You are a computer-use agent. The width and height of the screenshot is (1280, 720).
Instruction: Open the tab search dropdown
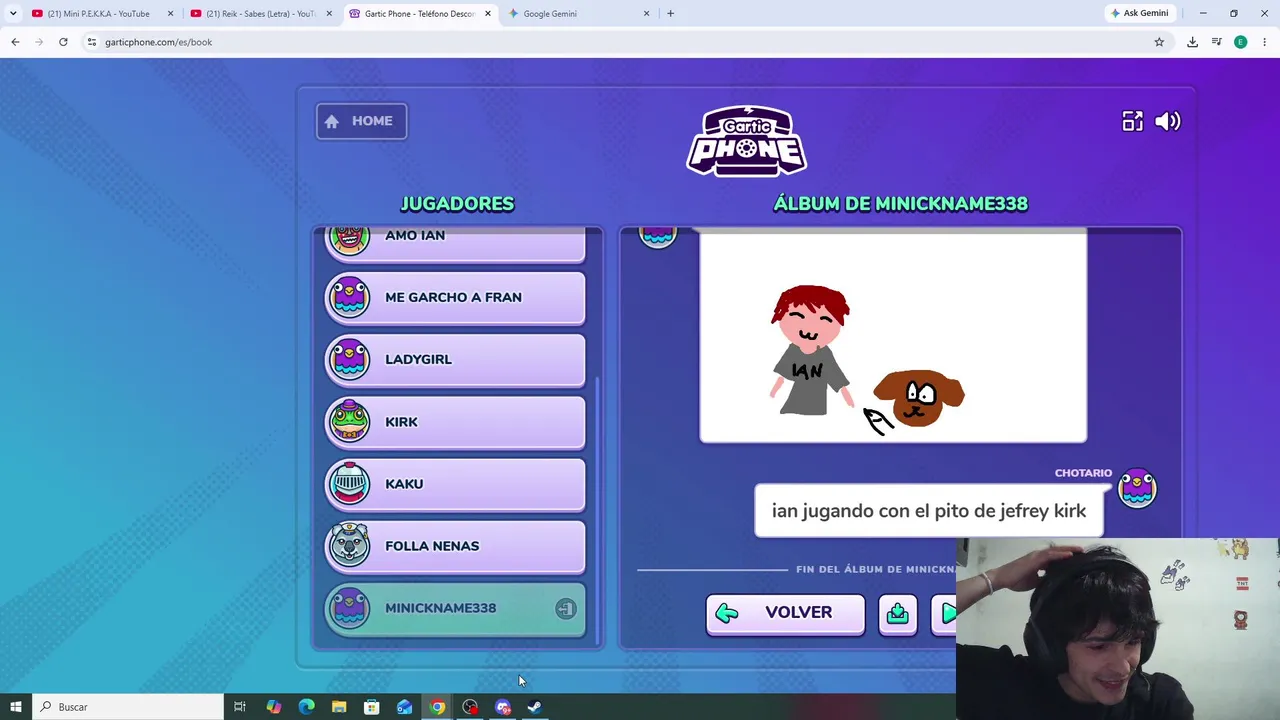[13, 14]
